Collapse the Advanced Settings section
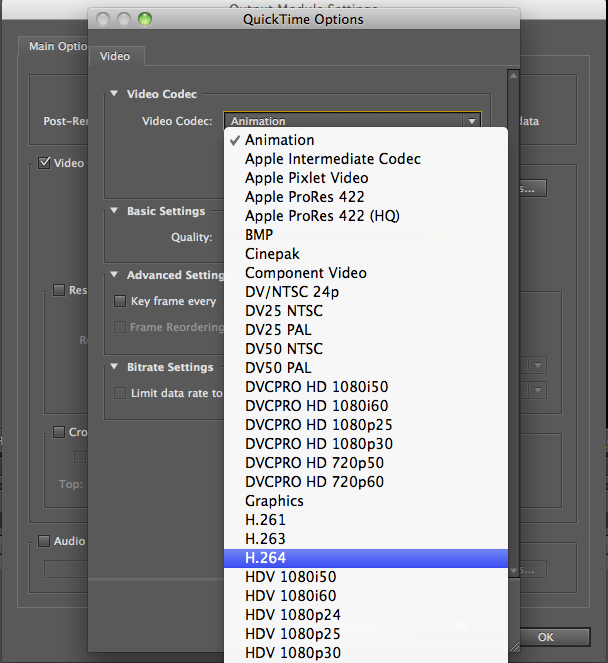The width and height of the screenshot is (608, 663). pyautogui.click(x=114, y=274)
